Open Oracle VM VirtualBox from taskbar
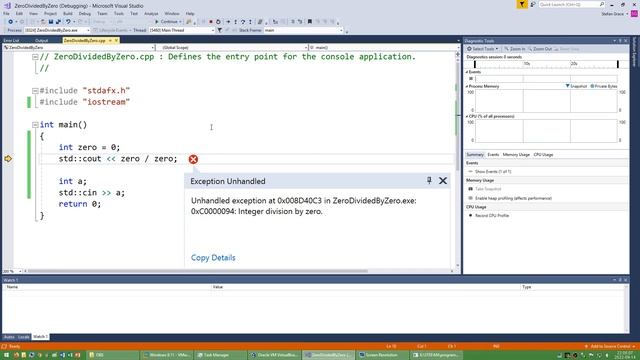 (x=275, y=355)
